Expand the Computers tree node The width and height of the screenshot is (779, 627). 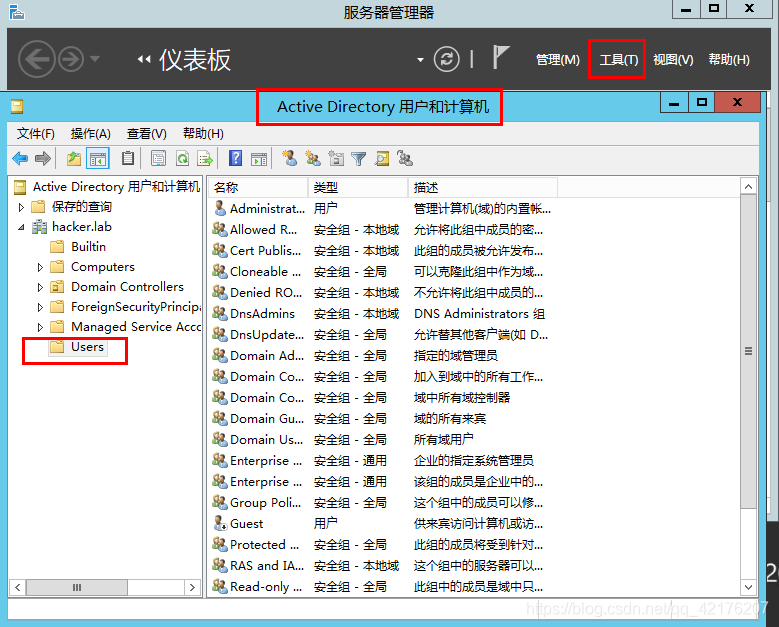(x=40, y=267)
